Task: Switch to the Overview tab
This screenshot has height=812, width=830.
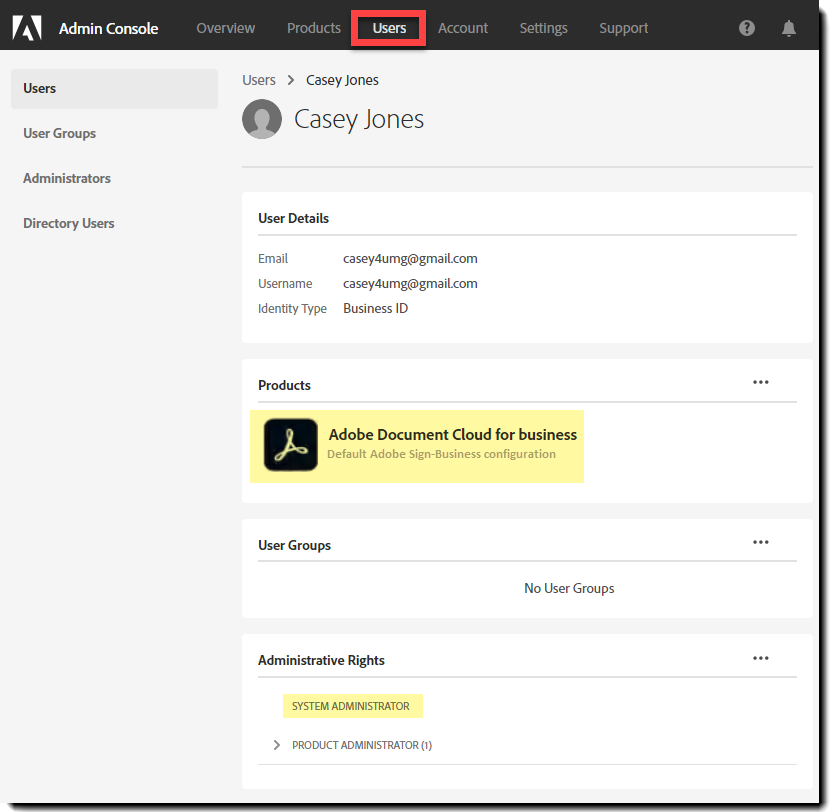Action: point(226,28)
